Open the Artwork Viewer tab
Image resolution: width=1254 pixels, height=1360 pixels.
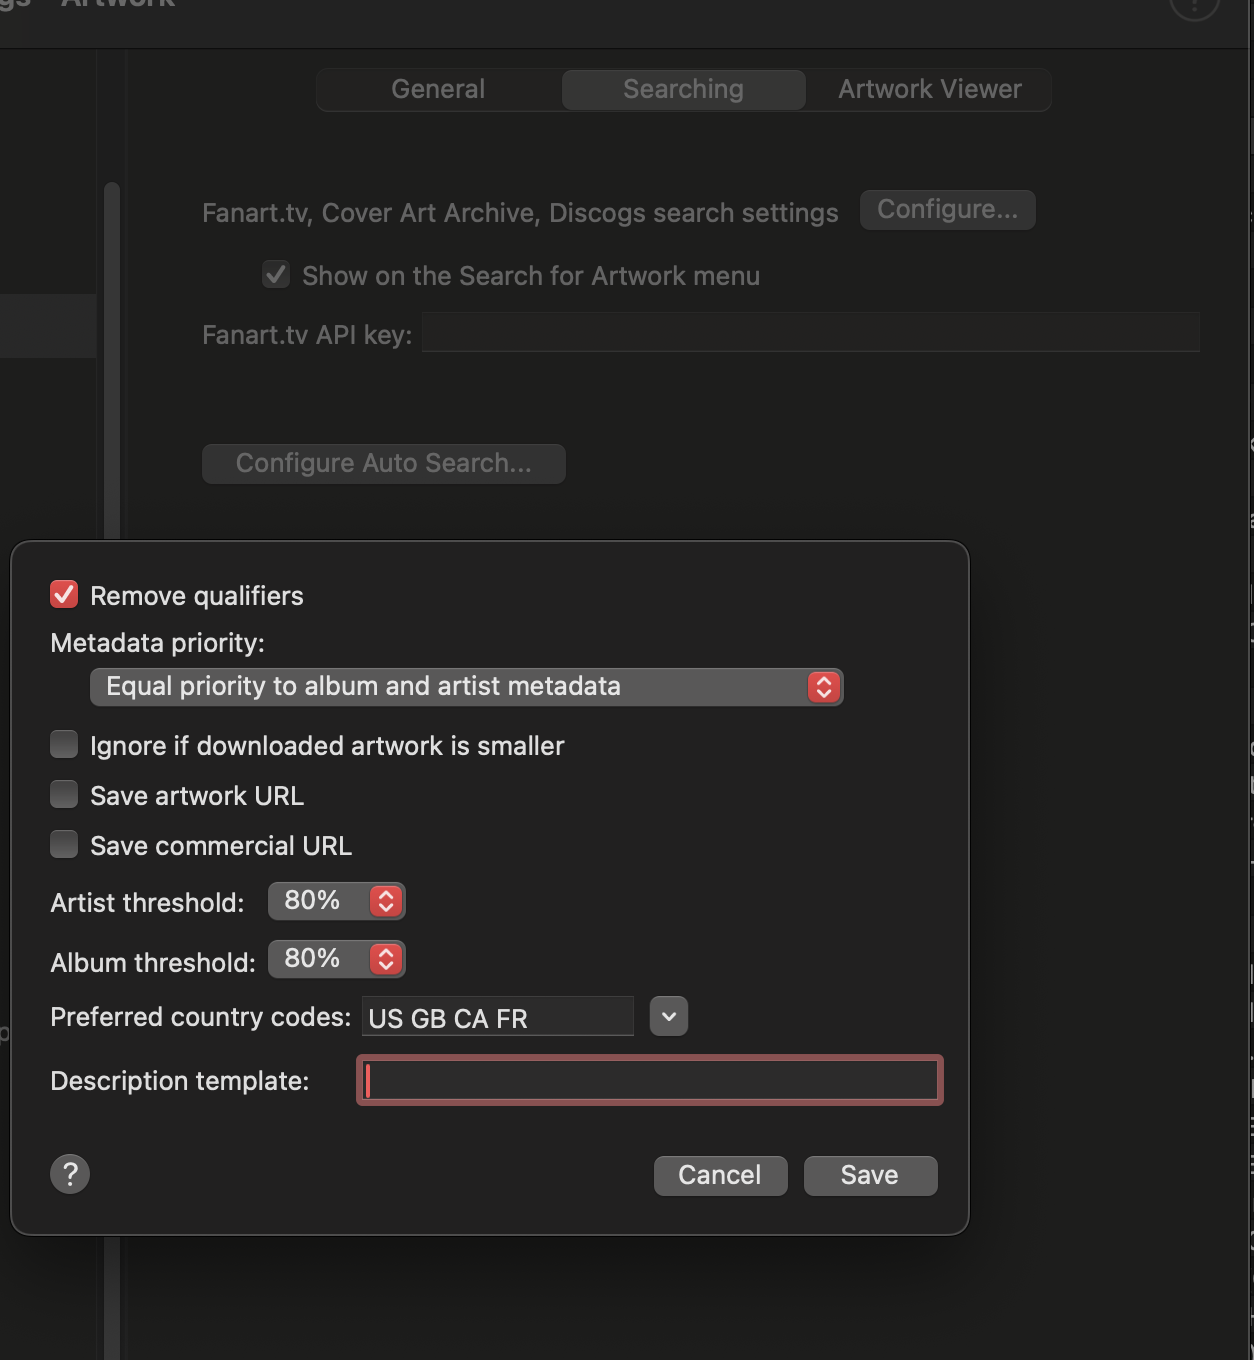(x=929, y=89)
